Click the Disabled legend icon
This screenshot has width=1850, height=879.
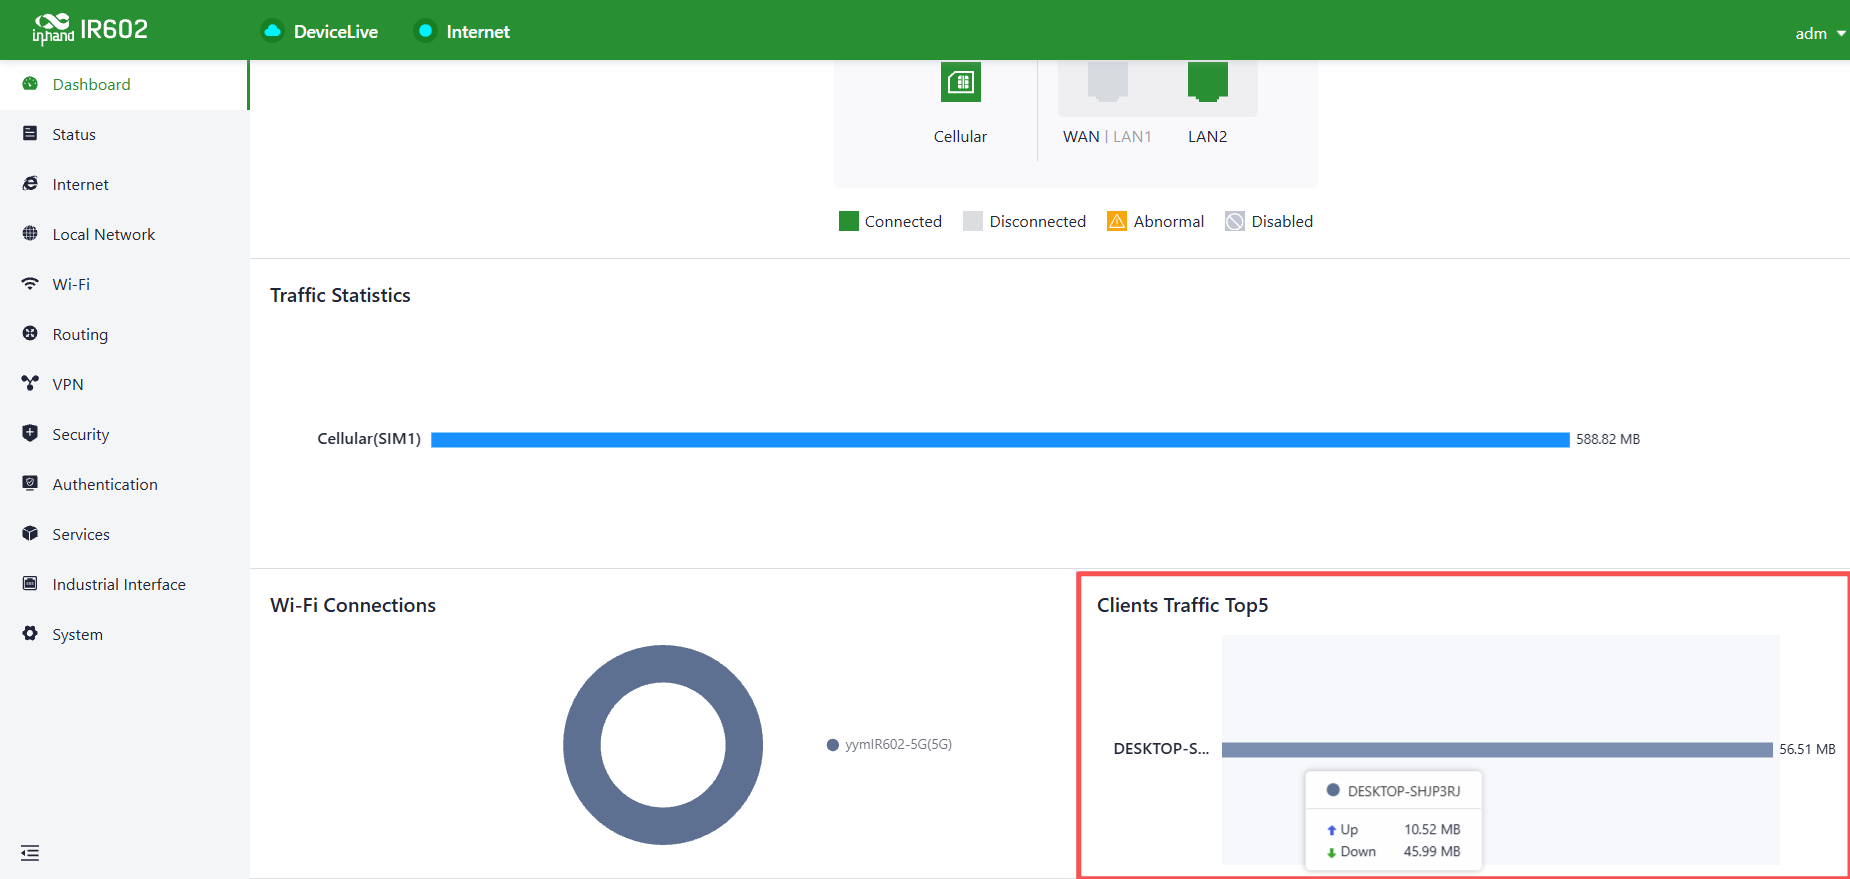[x=1235, y=221]
